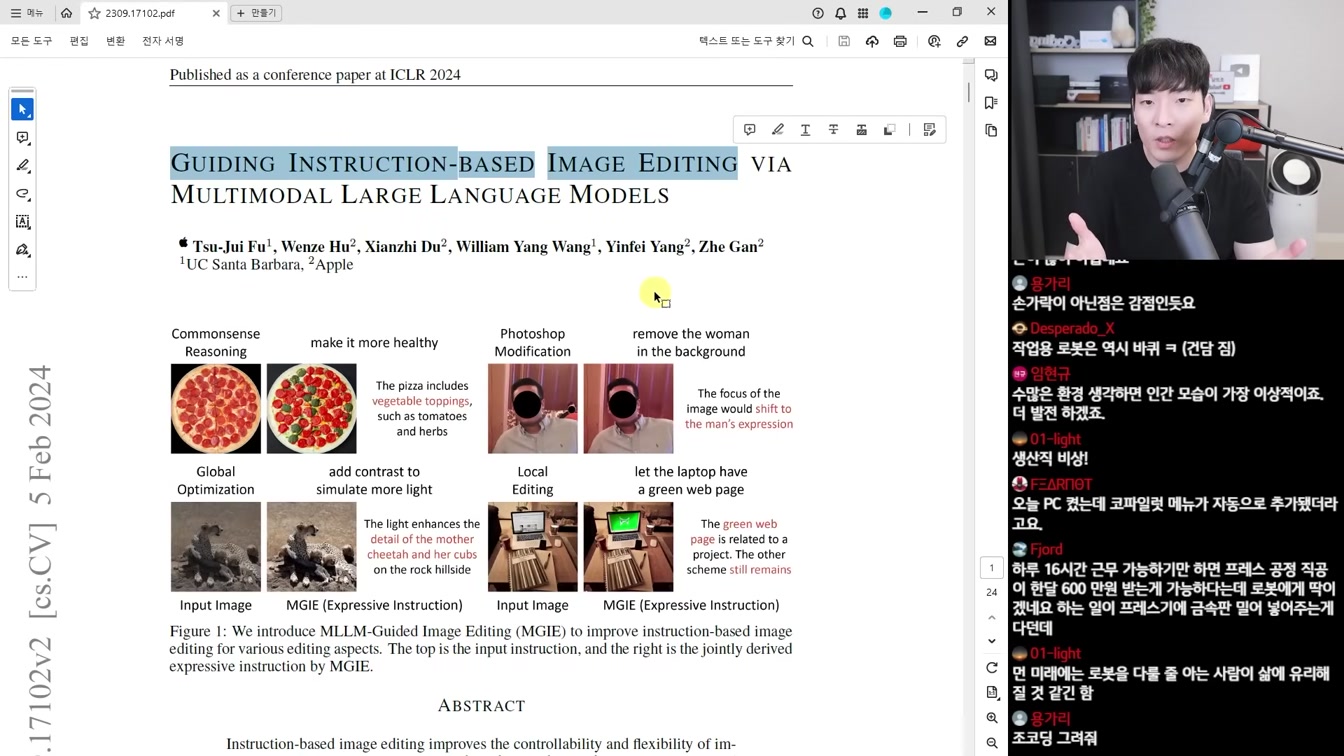Open the 변환 menu
The width and height of the screenshot is (1344, 756).
point(115,41)
